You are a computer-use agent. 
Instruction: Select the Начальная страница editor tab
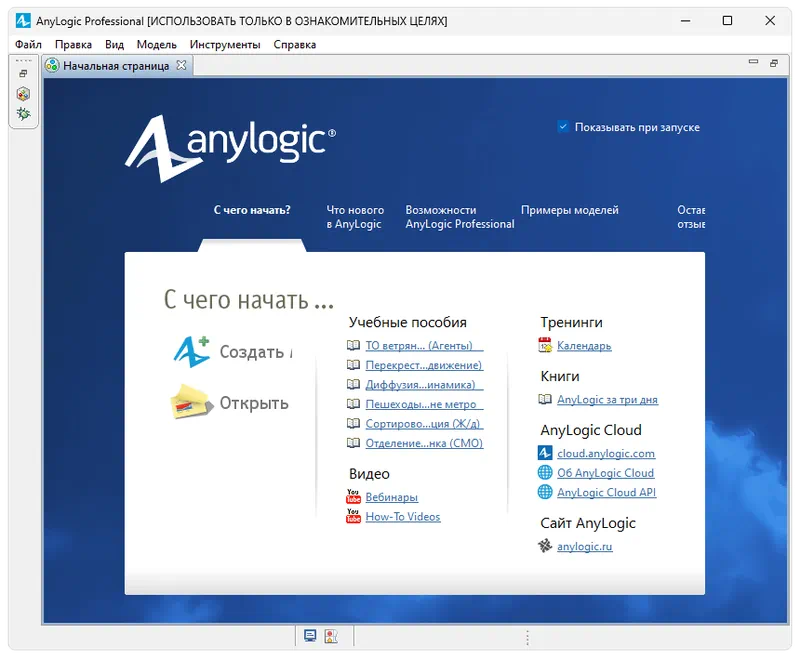pos(116,66)
